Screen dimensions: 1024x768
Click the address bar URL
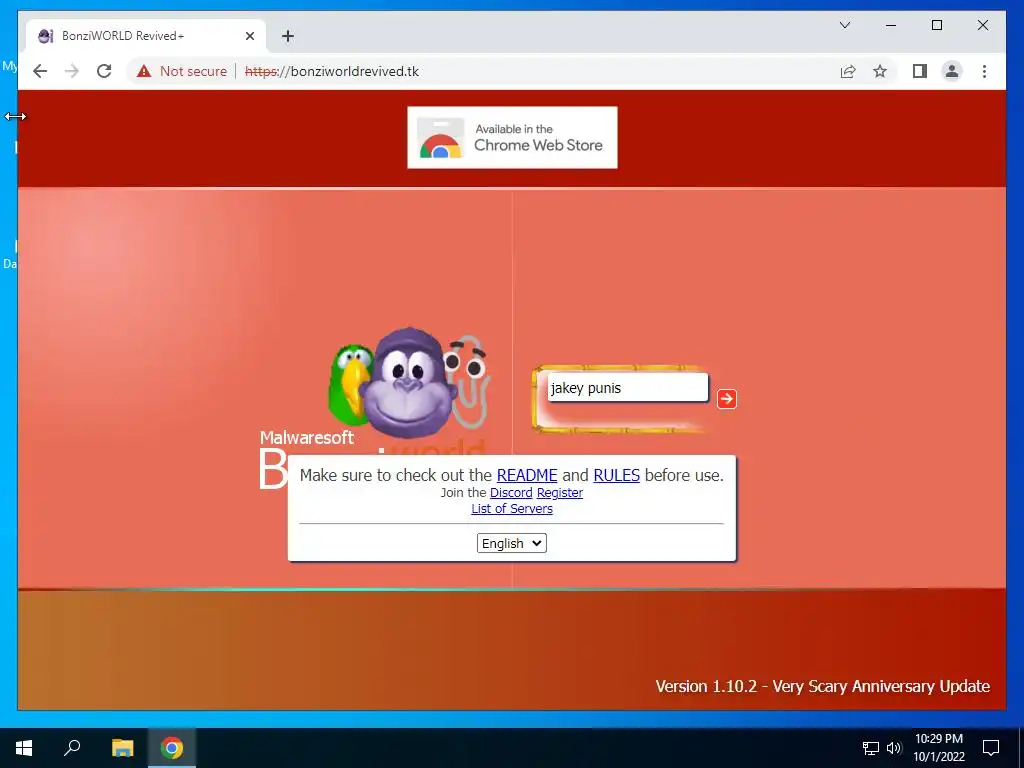point(332,71)
